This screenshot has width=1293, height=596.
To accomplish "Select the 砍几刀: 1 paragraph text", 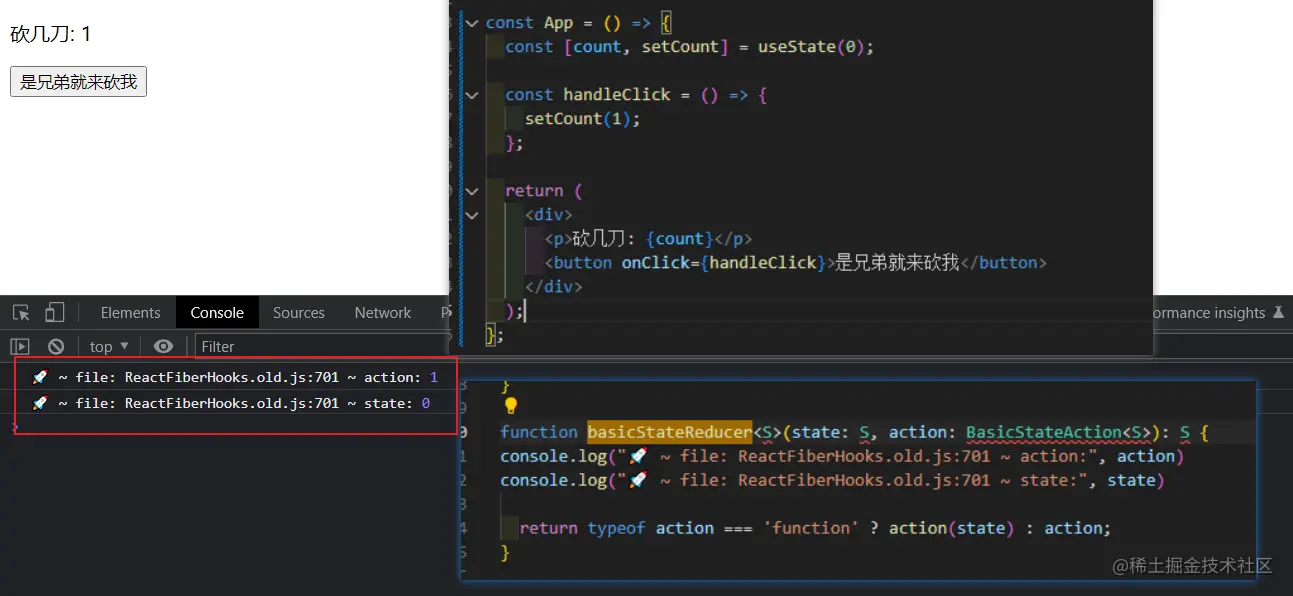I will [51, 34].
